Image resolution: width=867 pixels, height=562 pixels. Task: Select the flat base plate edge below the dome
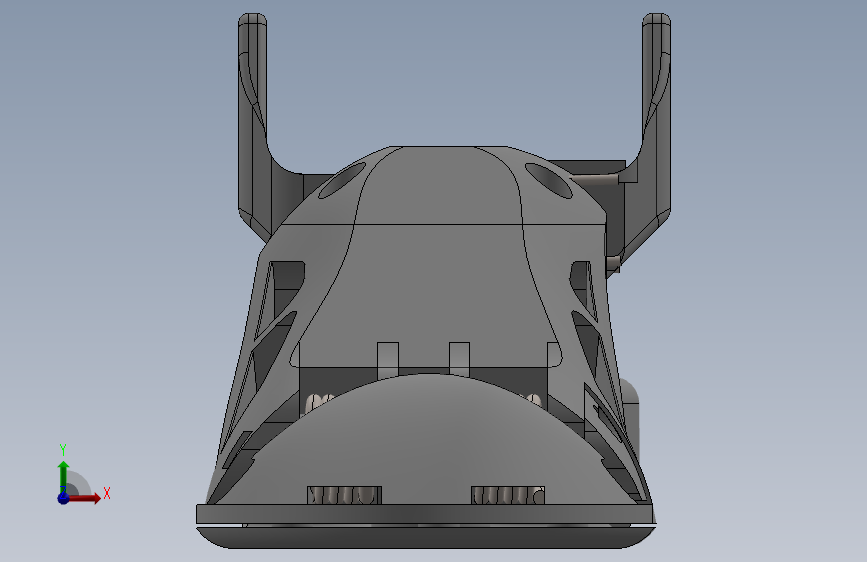coord(426,514)
